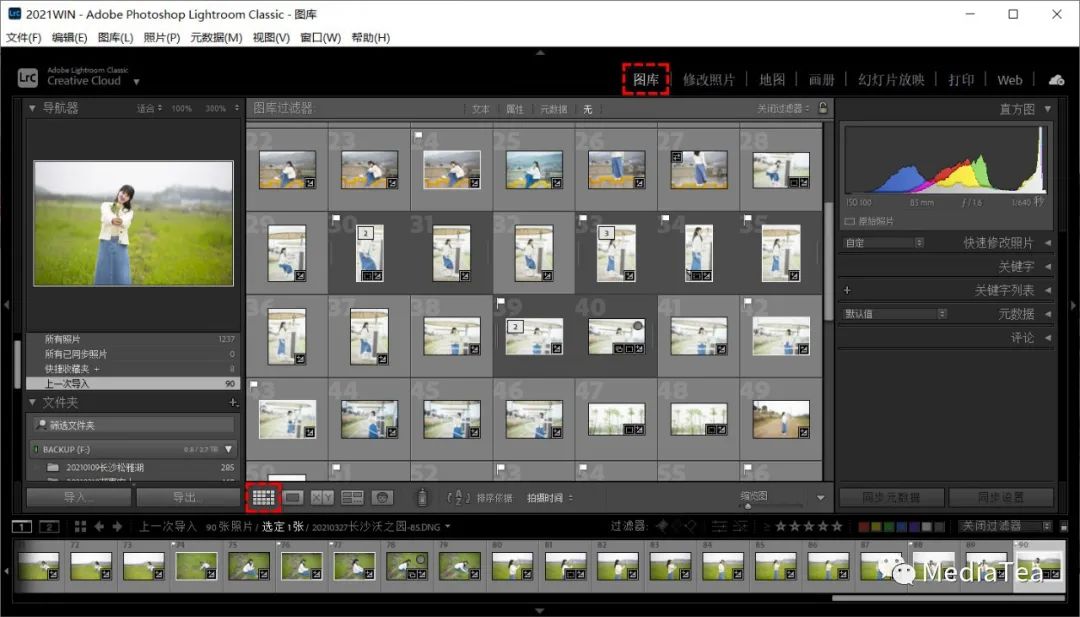Toggle the filmstrip filter switch at far right

click(x=1063, y=527)
